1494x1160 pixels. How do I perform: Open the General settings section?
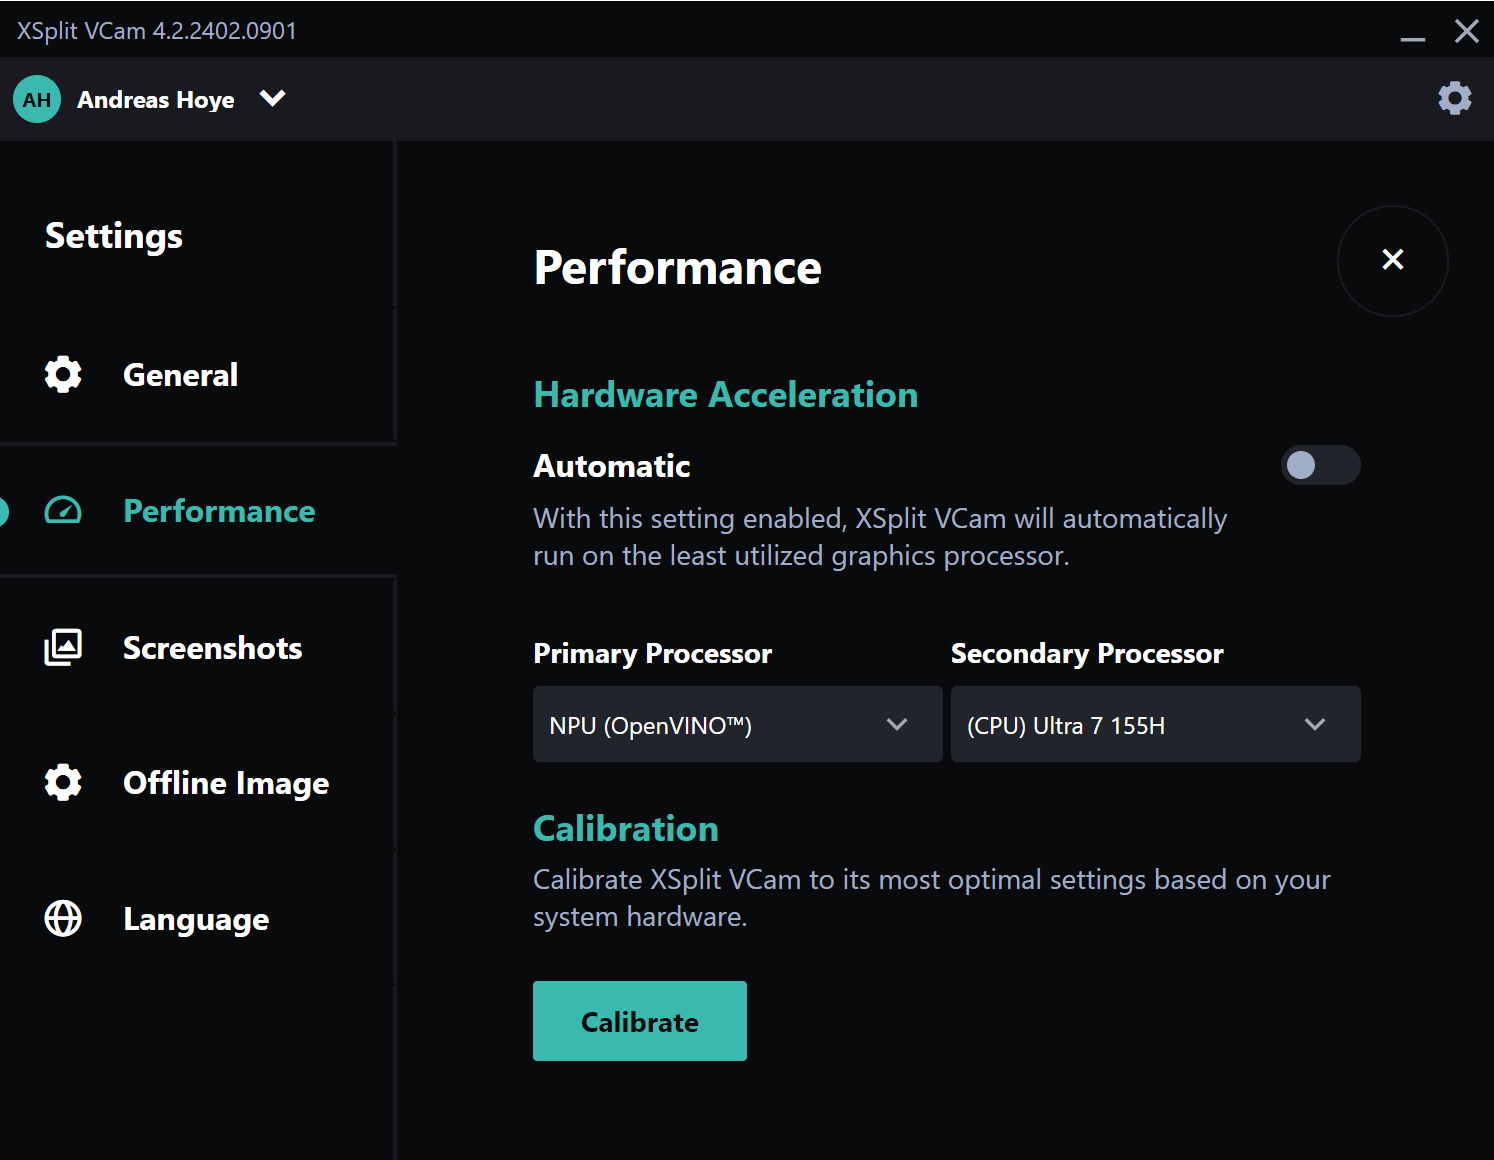coord(198,375)
